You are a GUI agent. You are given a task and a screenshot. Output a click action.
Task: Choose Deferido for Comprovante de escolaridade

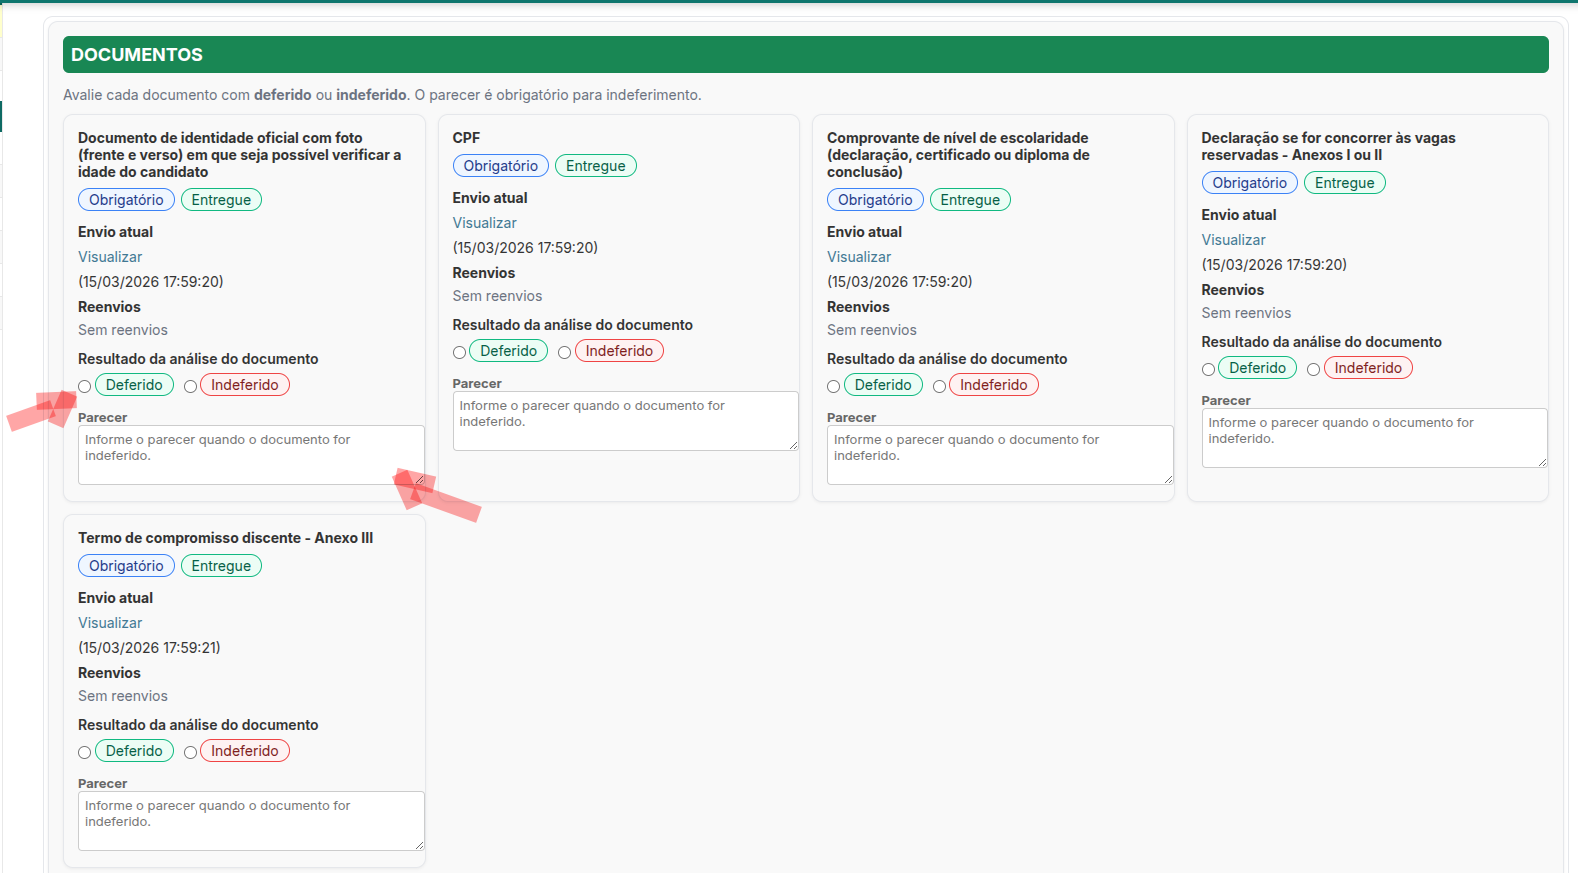point(834,387)
